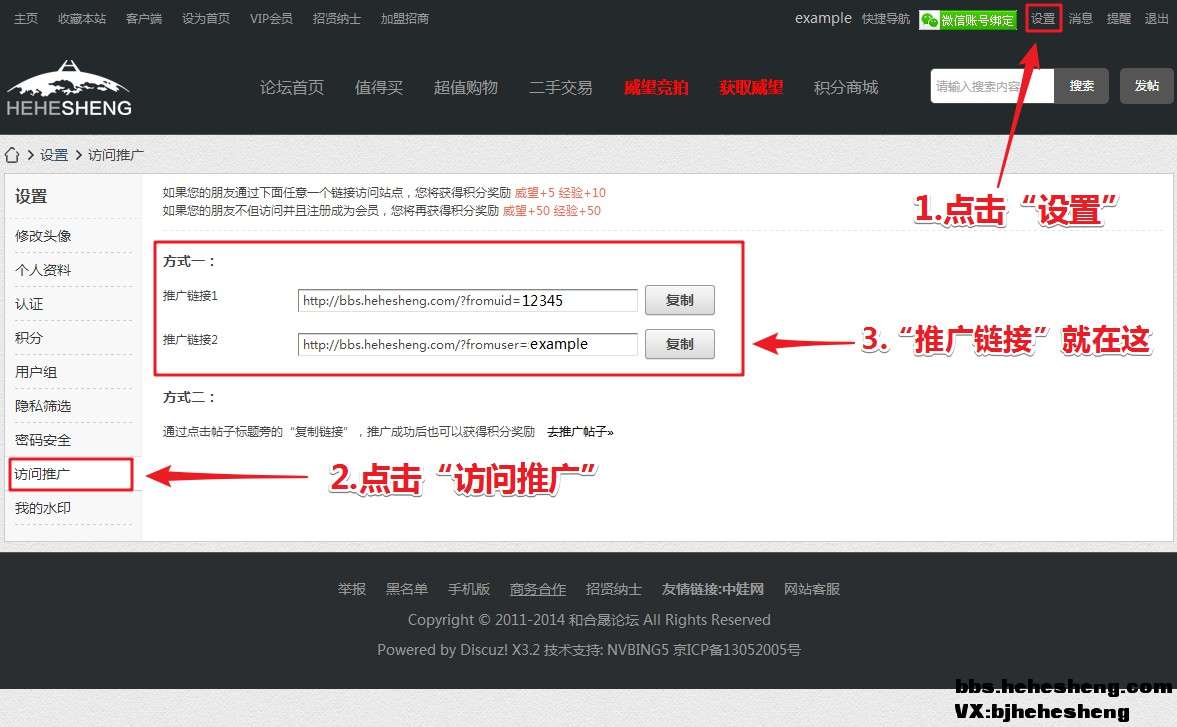The width and height of the screenshot is (1177, 727).
Task: Click the home icon in breadcrumb
Action: pos(13,155)
